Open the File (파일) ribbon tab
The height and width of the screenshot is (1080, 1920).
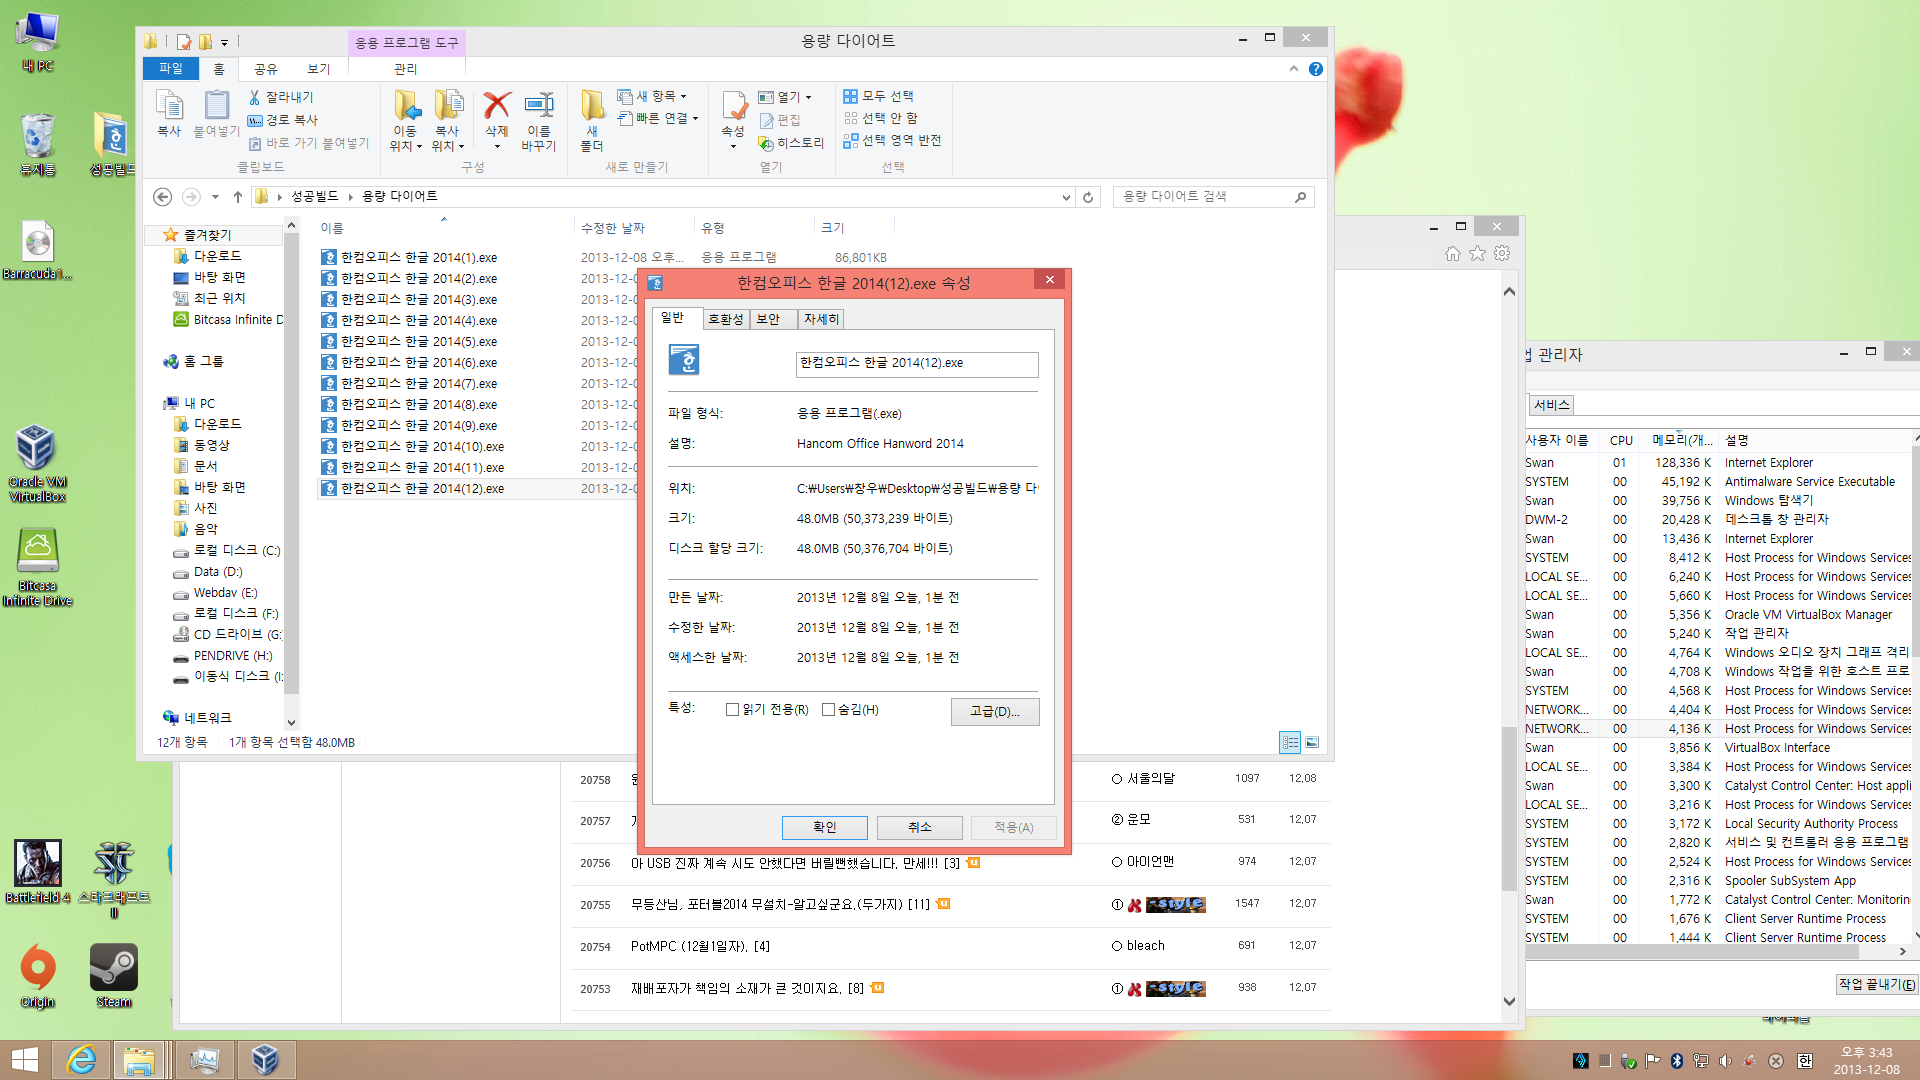tap(171, 69)
